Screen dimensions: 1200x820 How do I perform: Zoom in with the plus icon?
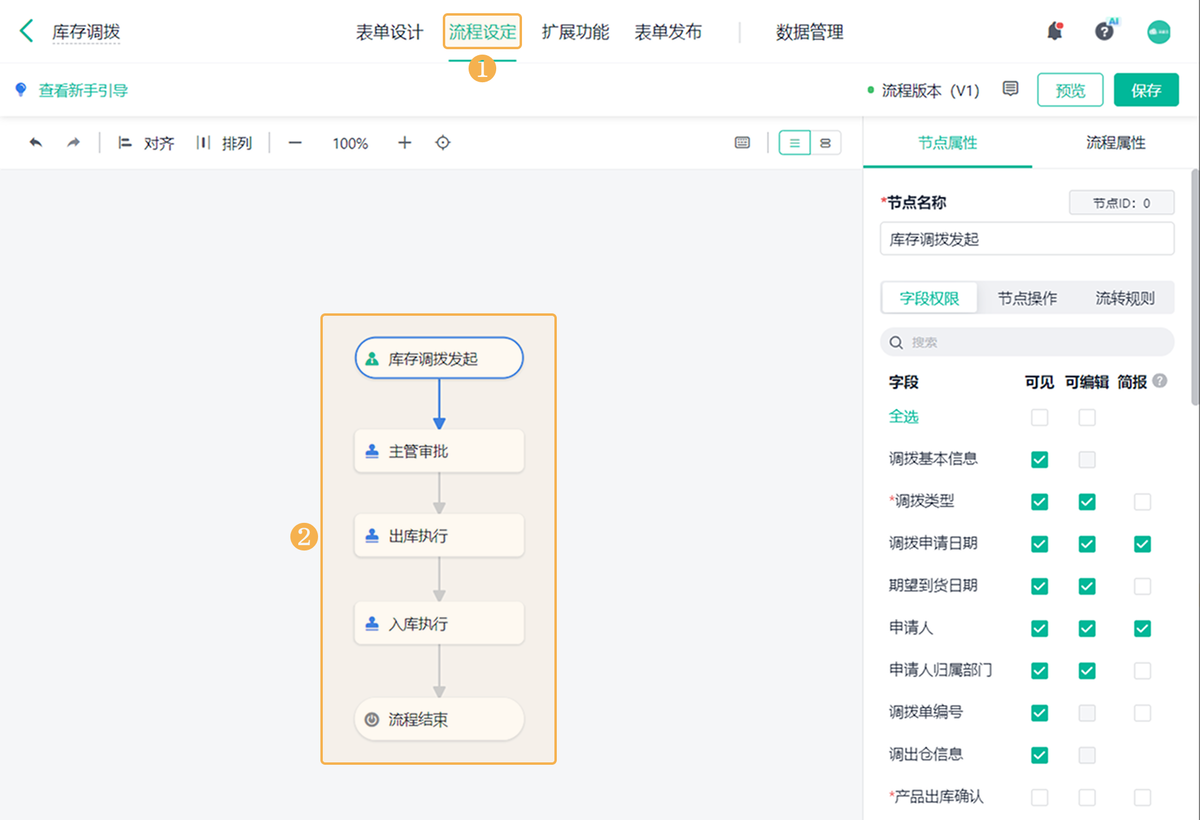404,143
